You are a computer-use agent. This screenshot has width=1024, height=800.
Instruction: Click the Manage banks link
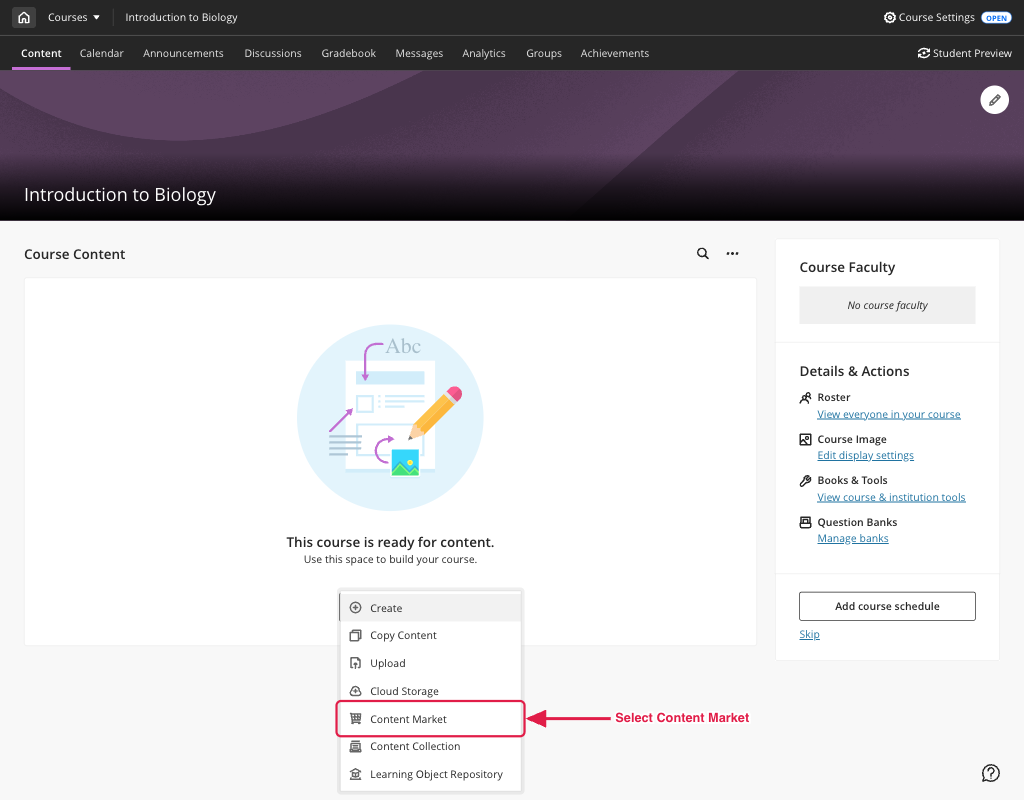[852, 538]
